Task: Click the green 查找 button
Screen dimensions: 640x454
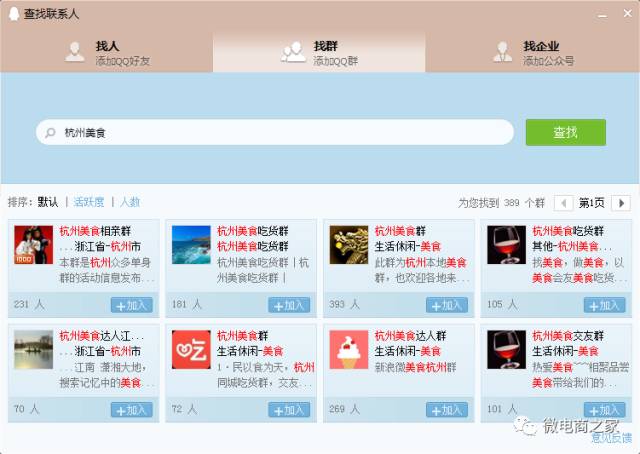Action: [566, 132]
